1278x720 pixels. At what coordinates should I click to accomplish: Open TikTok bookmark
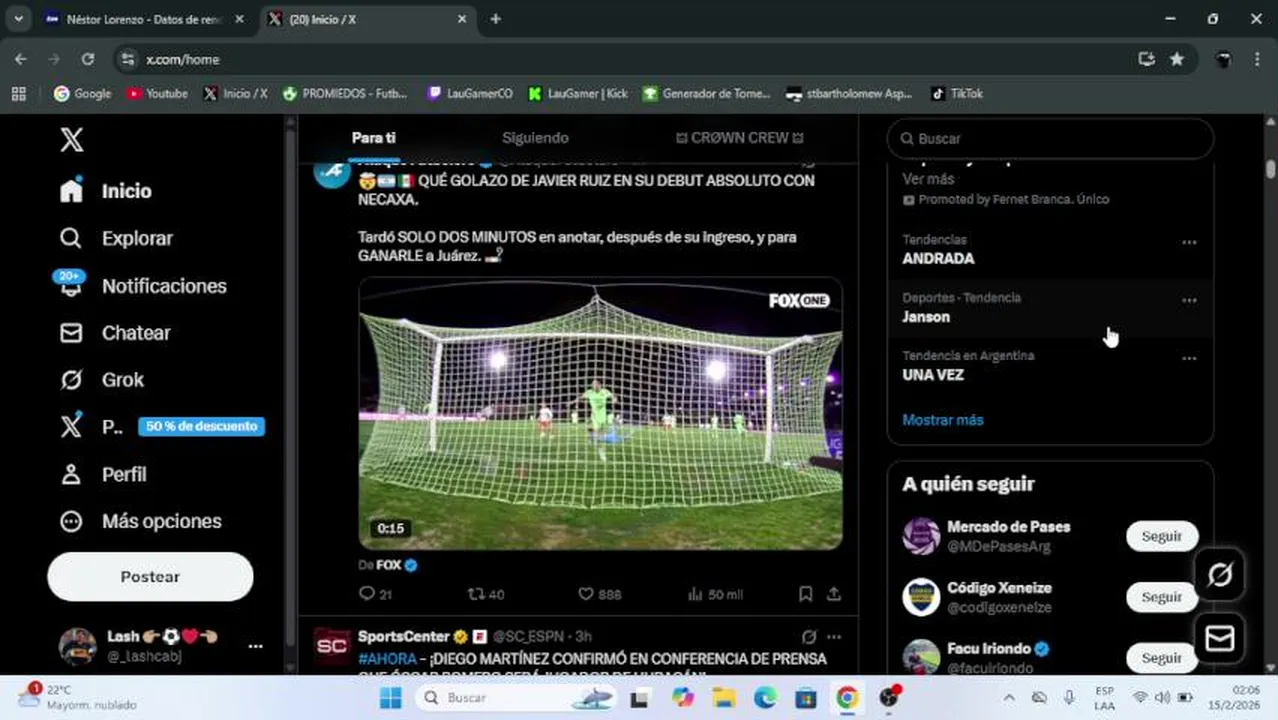pyautogui.click(x=957, y=93)
